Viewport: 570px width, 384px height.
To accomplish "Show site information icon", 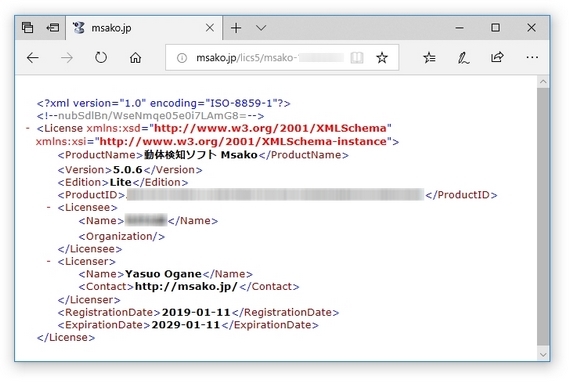I will click(182, 57).
